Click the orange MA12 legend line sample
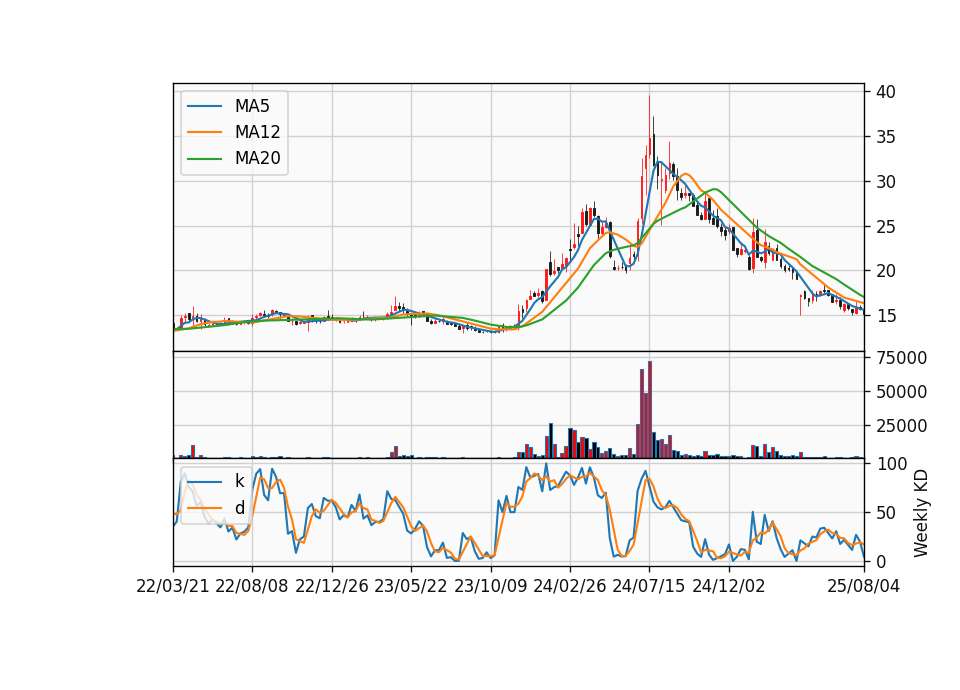Viewport: 960px width, 690px height. click(x=204, y=132)
